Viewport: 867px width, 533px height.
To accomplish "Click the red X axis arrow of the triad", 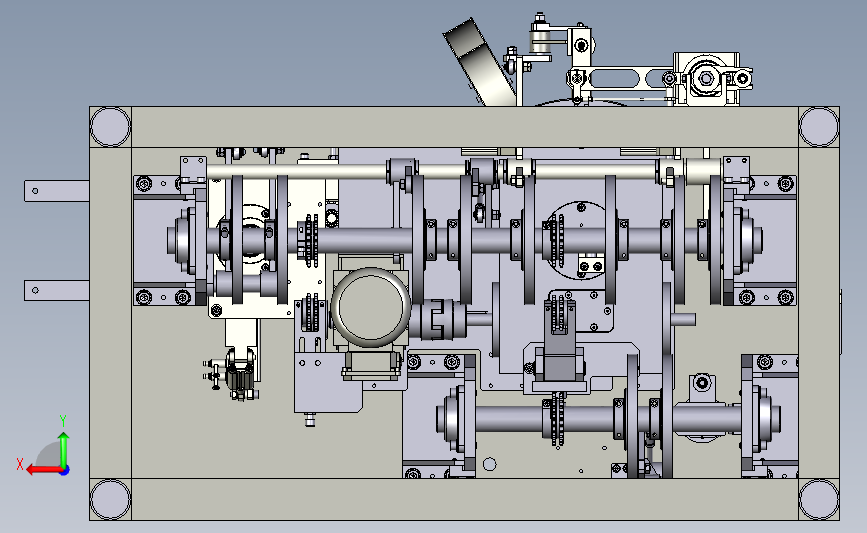I will pyautogui.click(x=43, y=470).
